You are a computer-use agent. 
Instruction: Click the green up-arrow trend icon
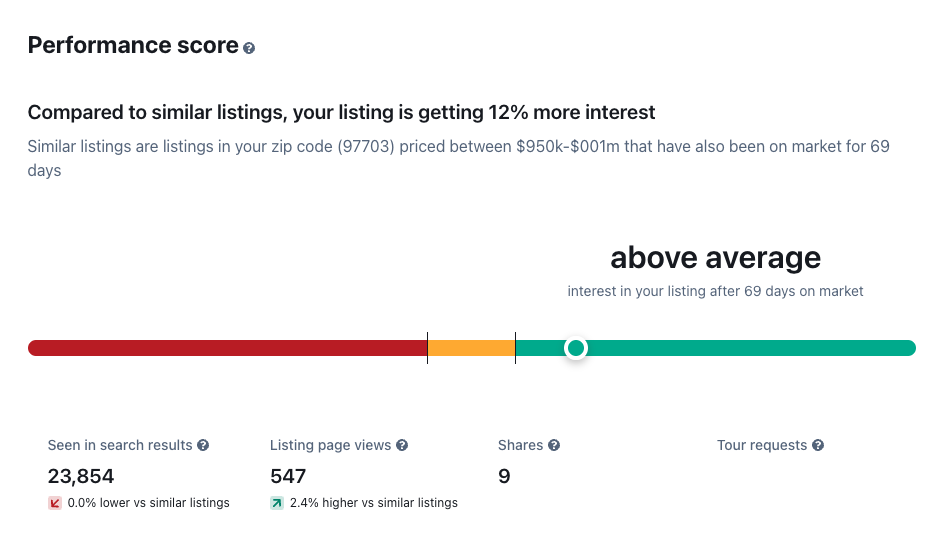(x=277, y=503)
